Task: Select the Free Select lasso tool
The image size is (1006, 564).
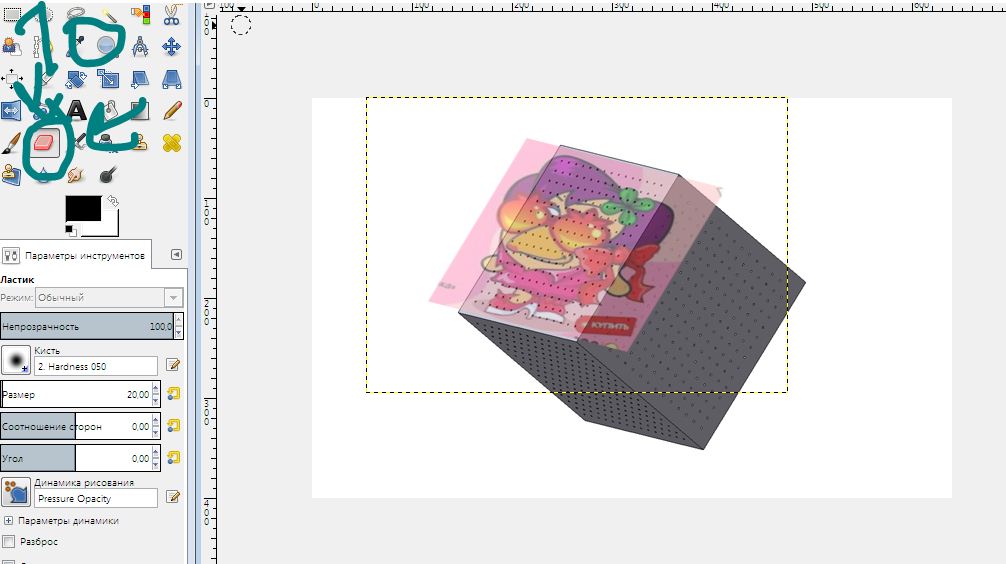Action: (x=76, y=13)
